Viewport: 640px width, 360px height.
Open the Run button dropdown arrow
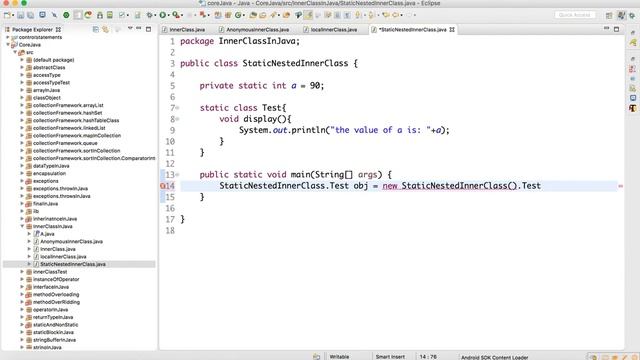[x=169, y=16]
